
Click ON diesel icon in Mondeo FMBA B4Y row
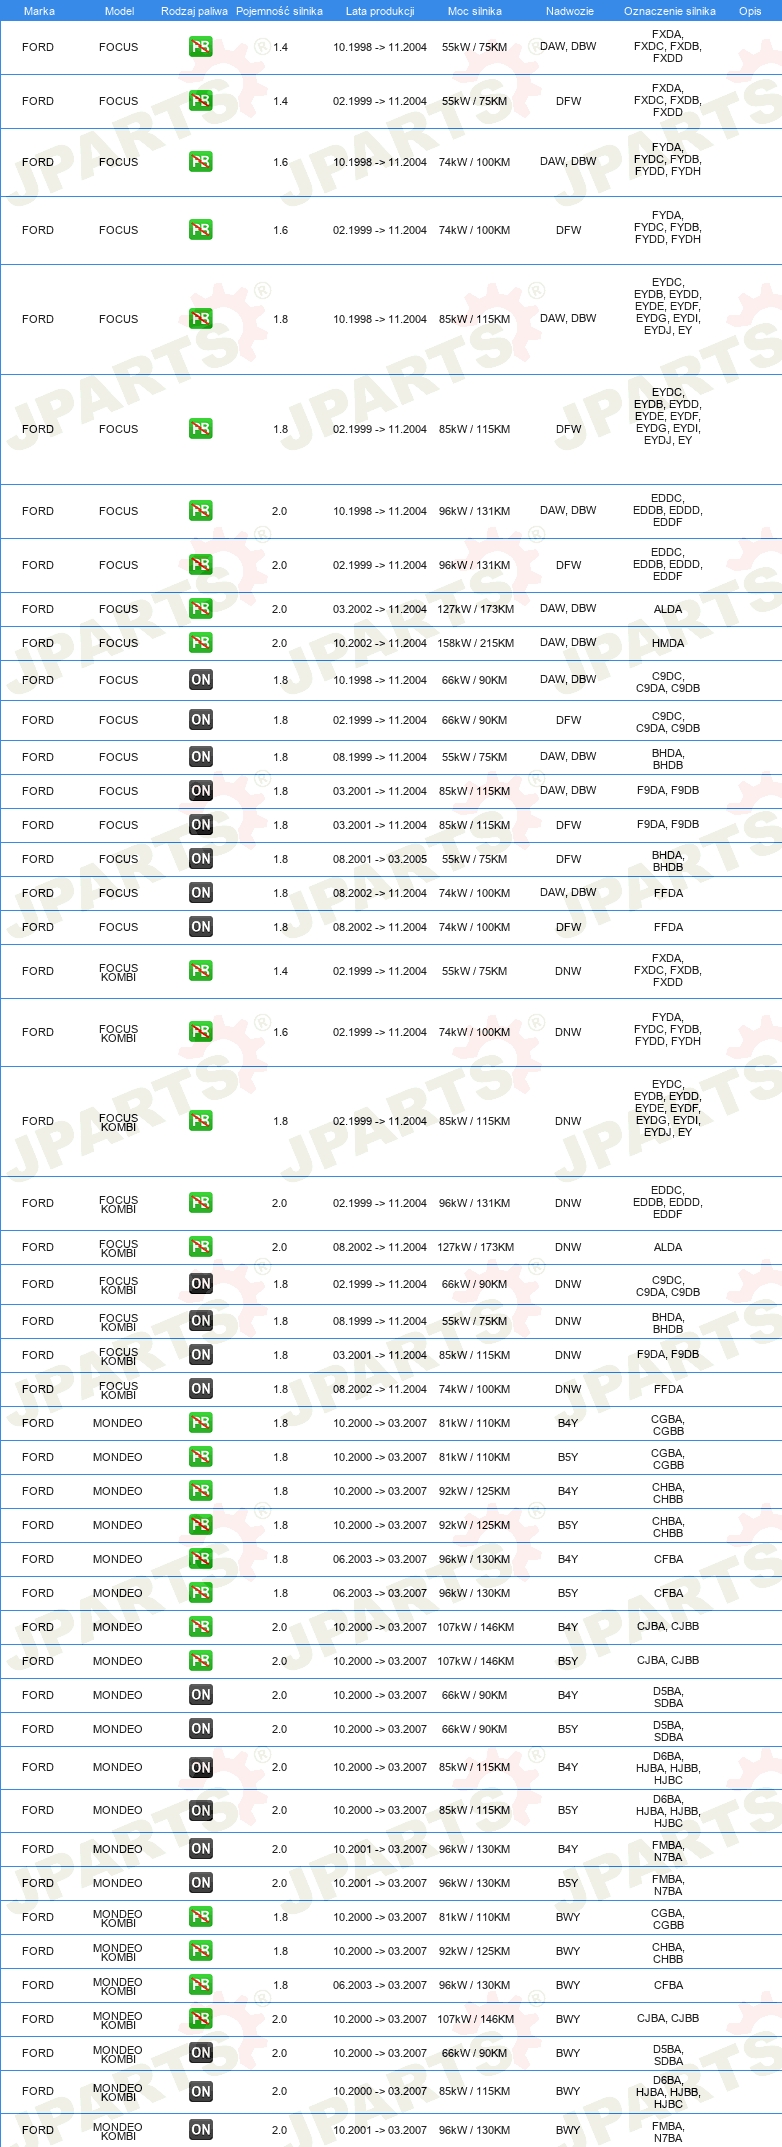tap(201, 1849)
